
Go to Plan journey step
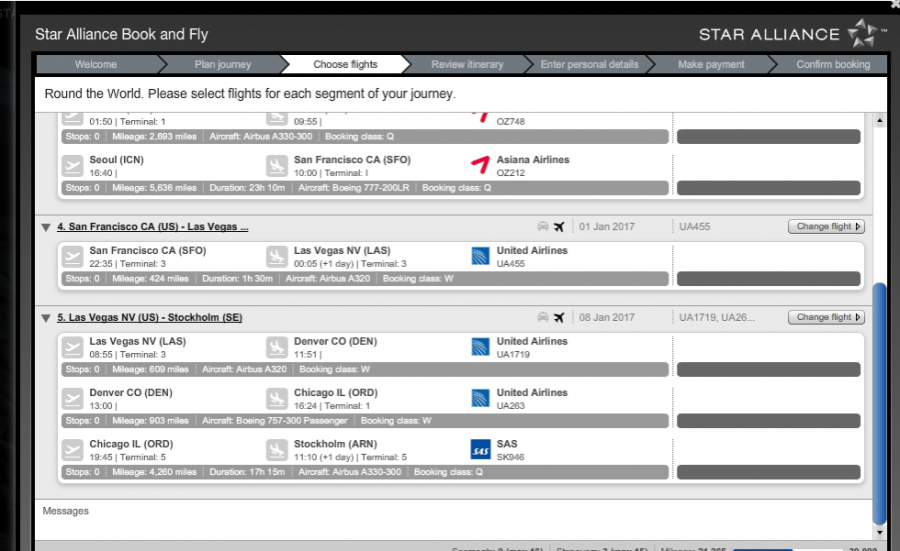point(223,64)
